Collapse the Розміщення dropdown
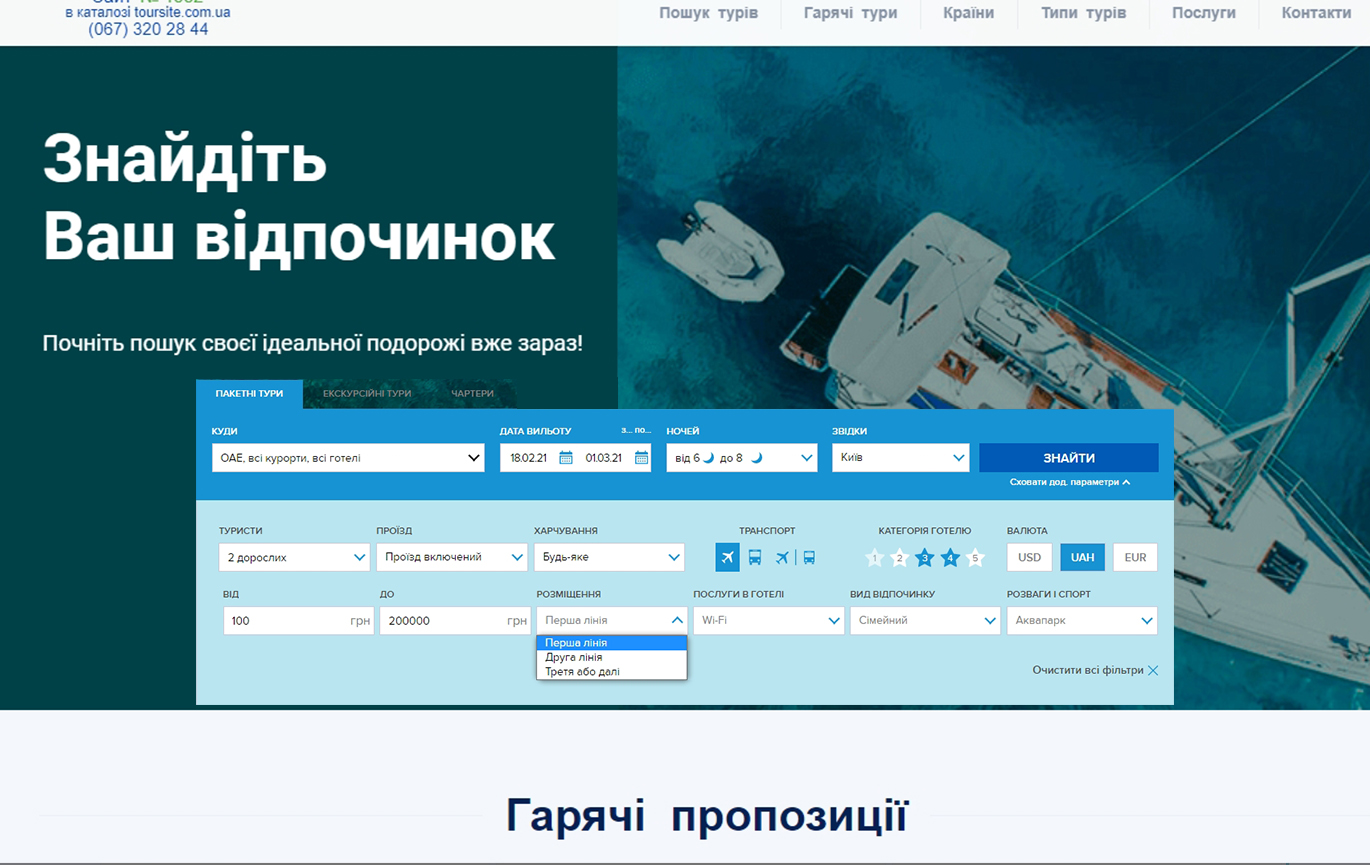This screenshot has height=865, width=1370. pyautogui.click(x=612, y=620)
